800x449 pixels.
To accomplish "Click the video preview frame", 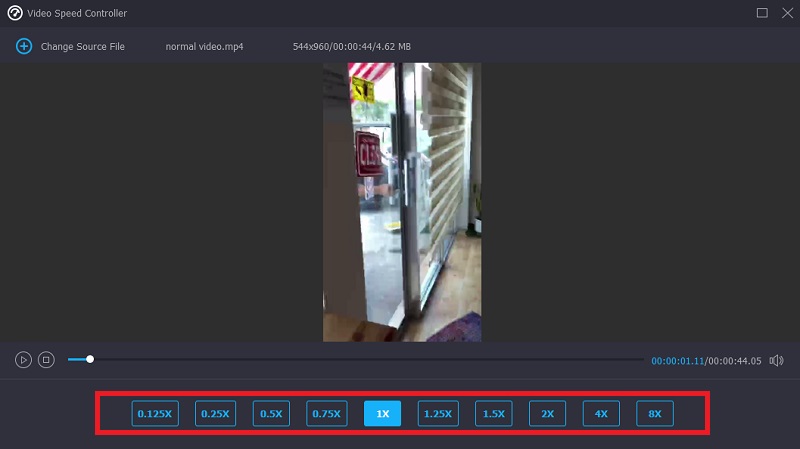I will pyautogui.click(x=402, y=202).
